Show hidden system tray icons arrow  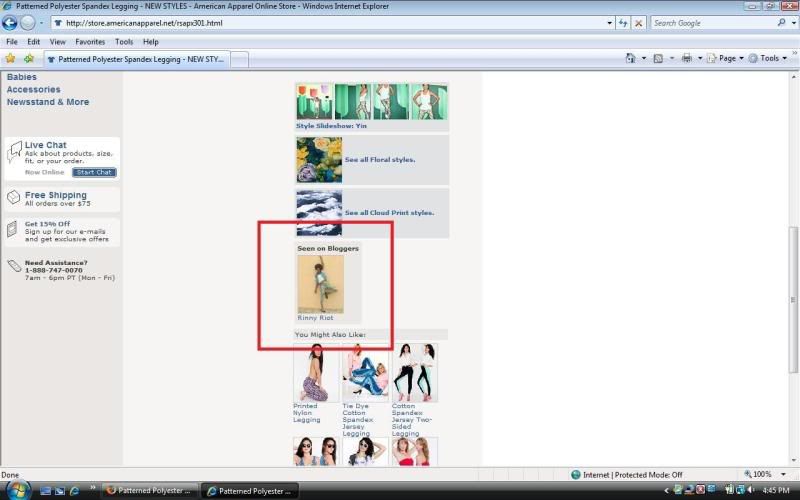coord(666,490)
